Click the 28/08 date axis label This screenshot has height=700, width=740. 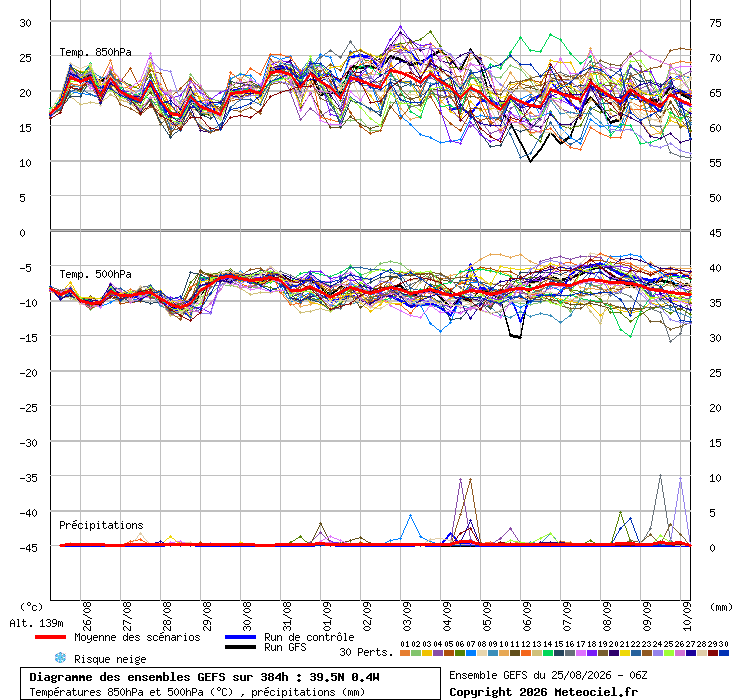[x=167, y=616]
